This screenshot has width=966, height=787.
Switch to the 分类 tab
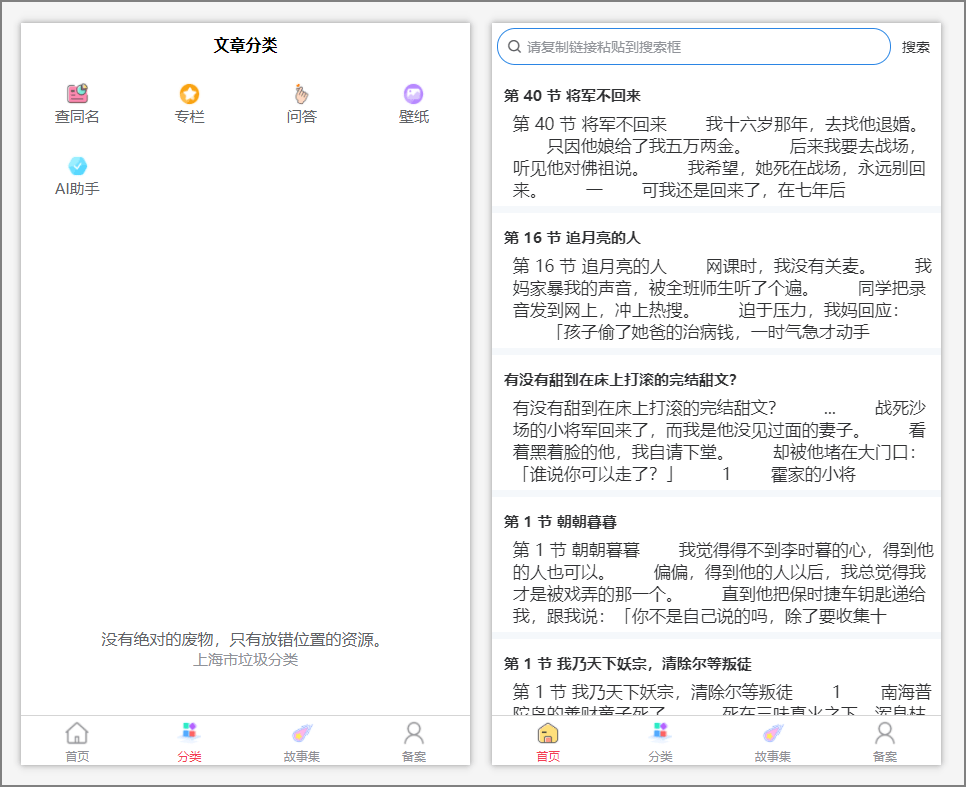tap(189, 740)
